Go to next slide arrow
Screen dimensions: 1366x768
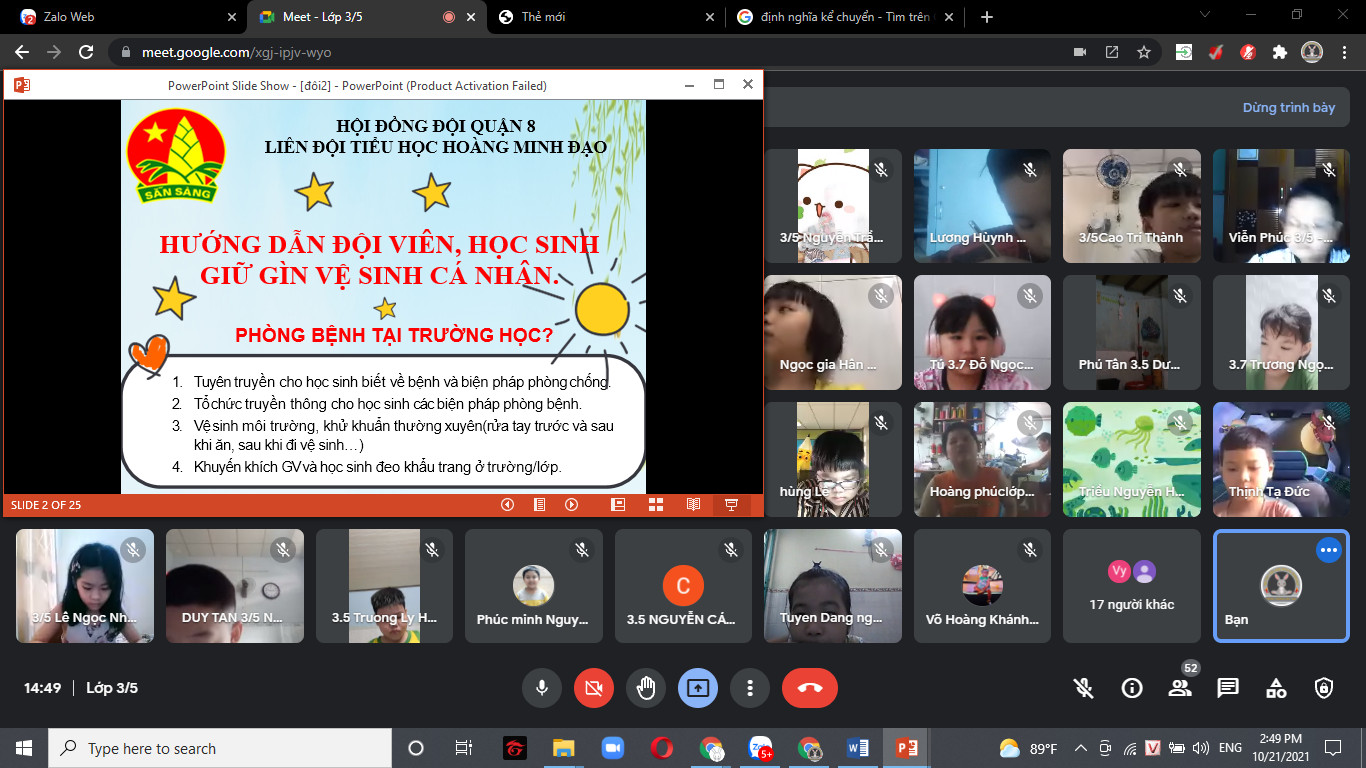tap(572, 505)
